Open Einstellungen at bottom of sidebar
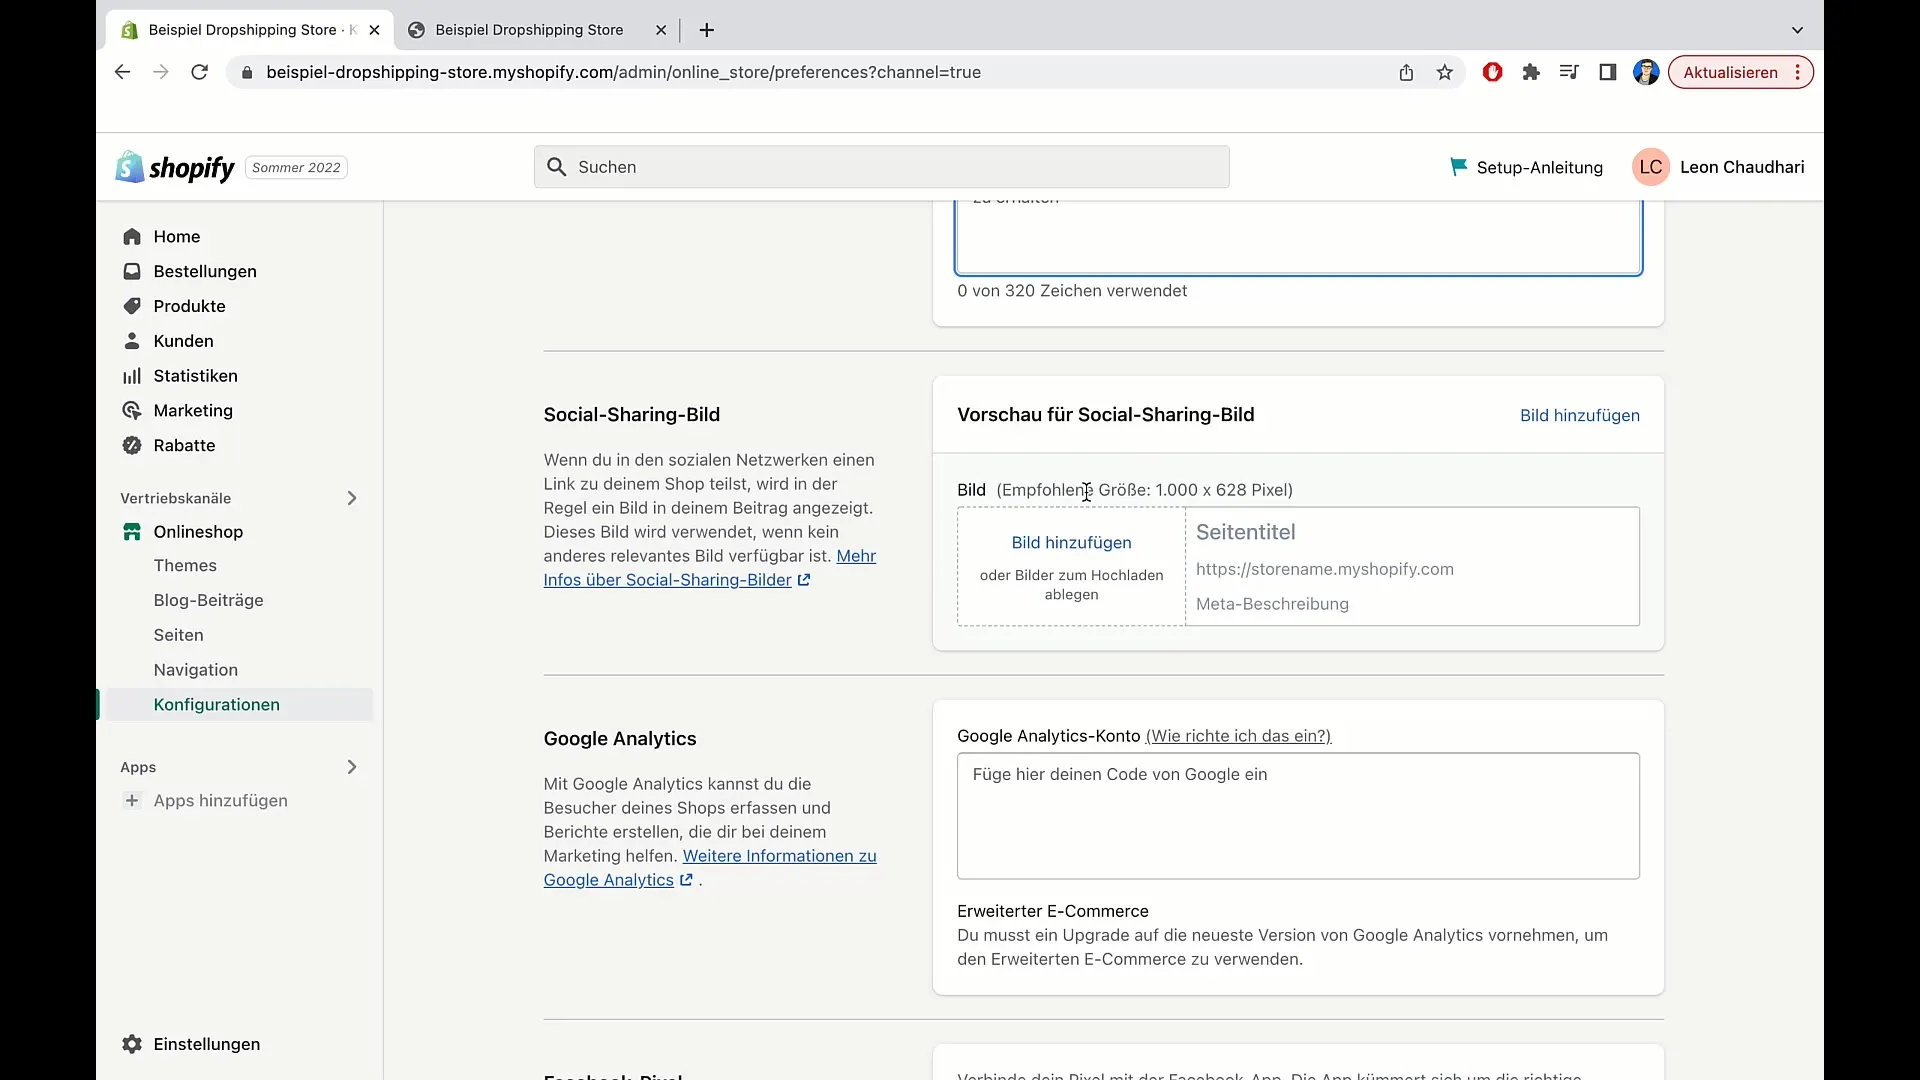1920x1080 pixels. tap(206, 1043)
